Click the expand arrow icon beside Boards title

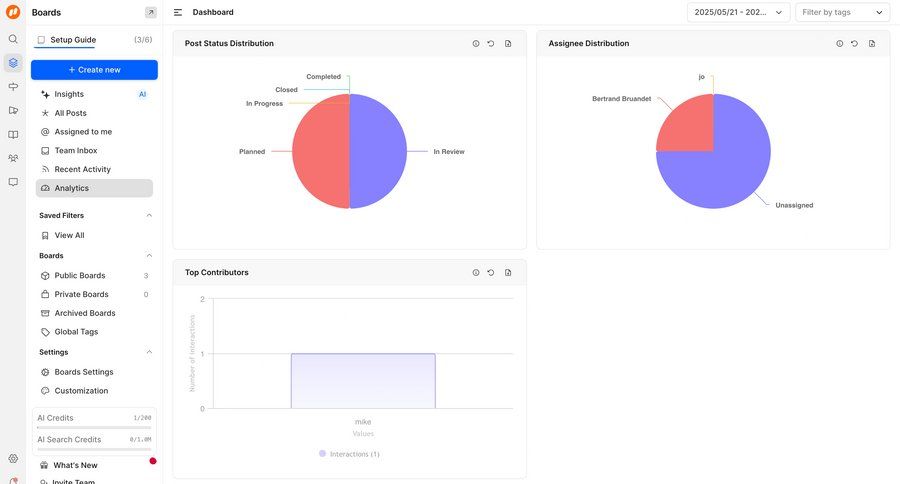click(150, 12)
